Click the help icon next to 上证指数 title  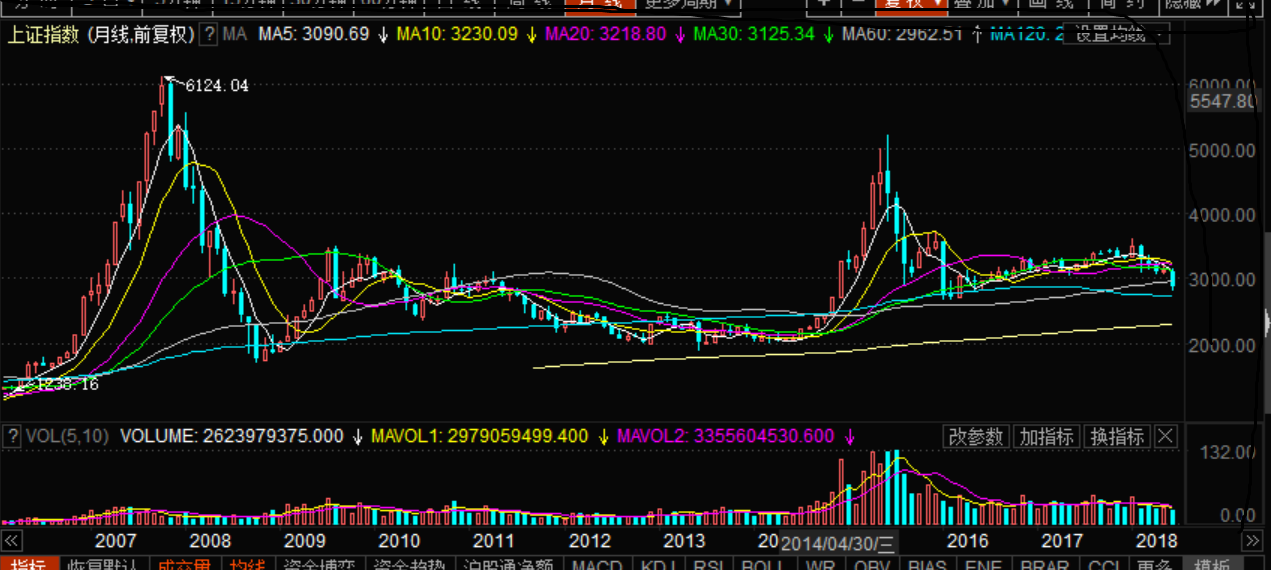[x=209, y=35]
